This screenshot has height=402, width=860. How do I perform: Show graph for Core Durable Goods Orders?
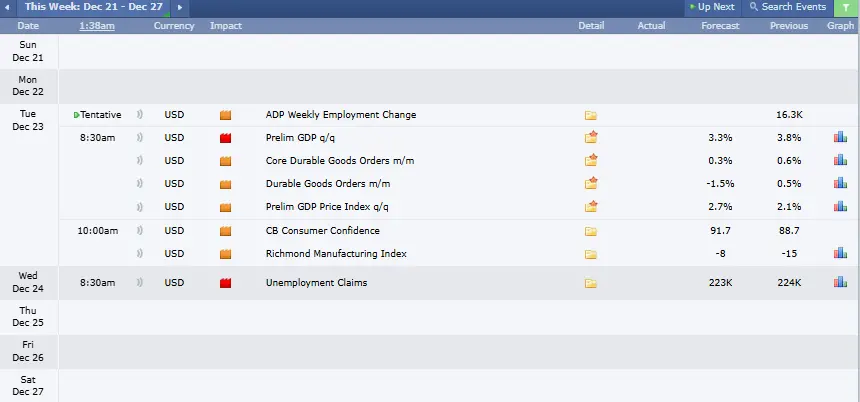[840, 160]
